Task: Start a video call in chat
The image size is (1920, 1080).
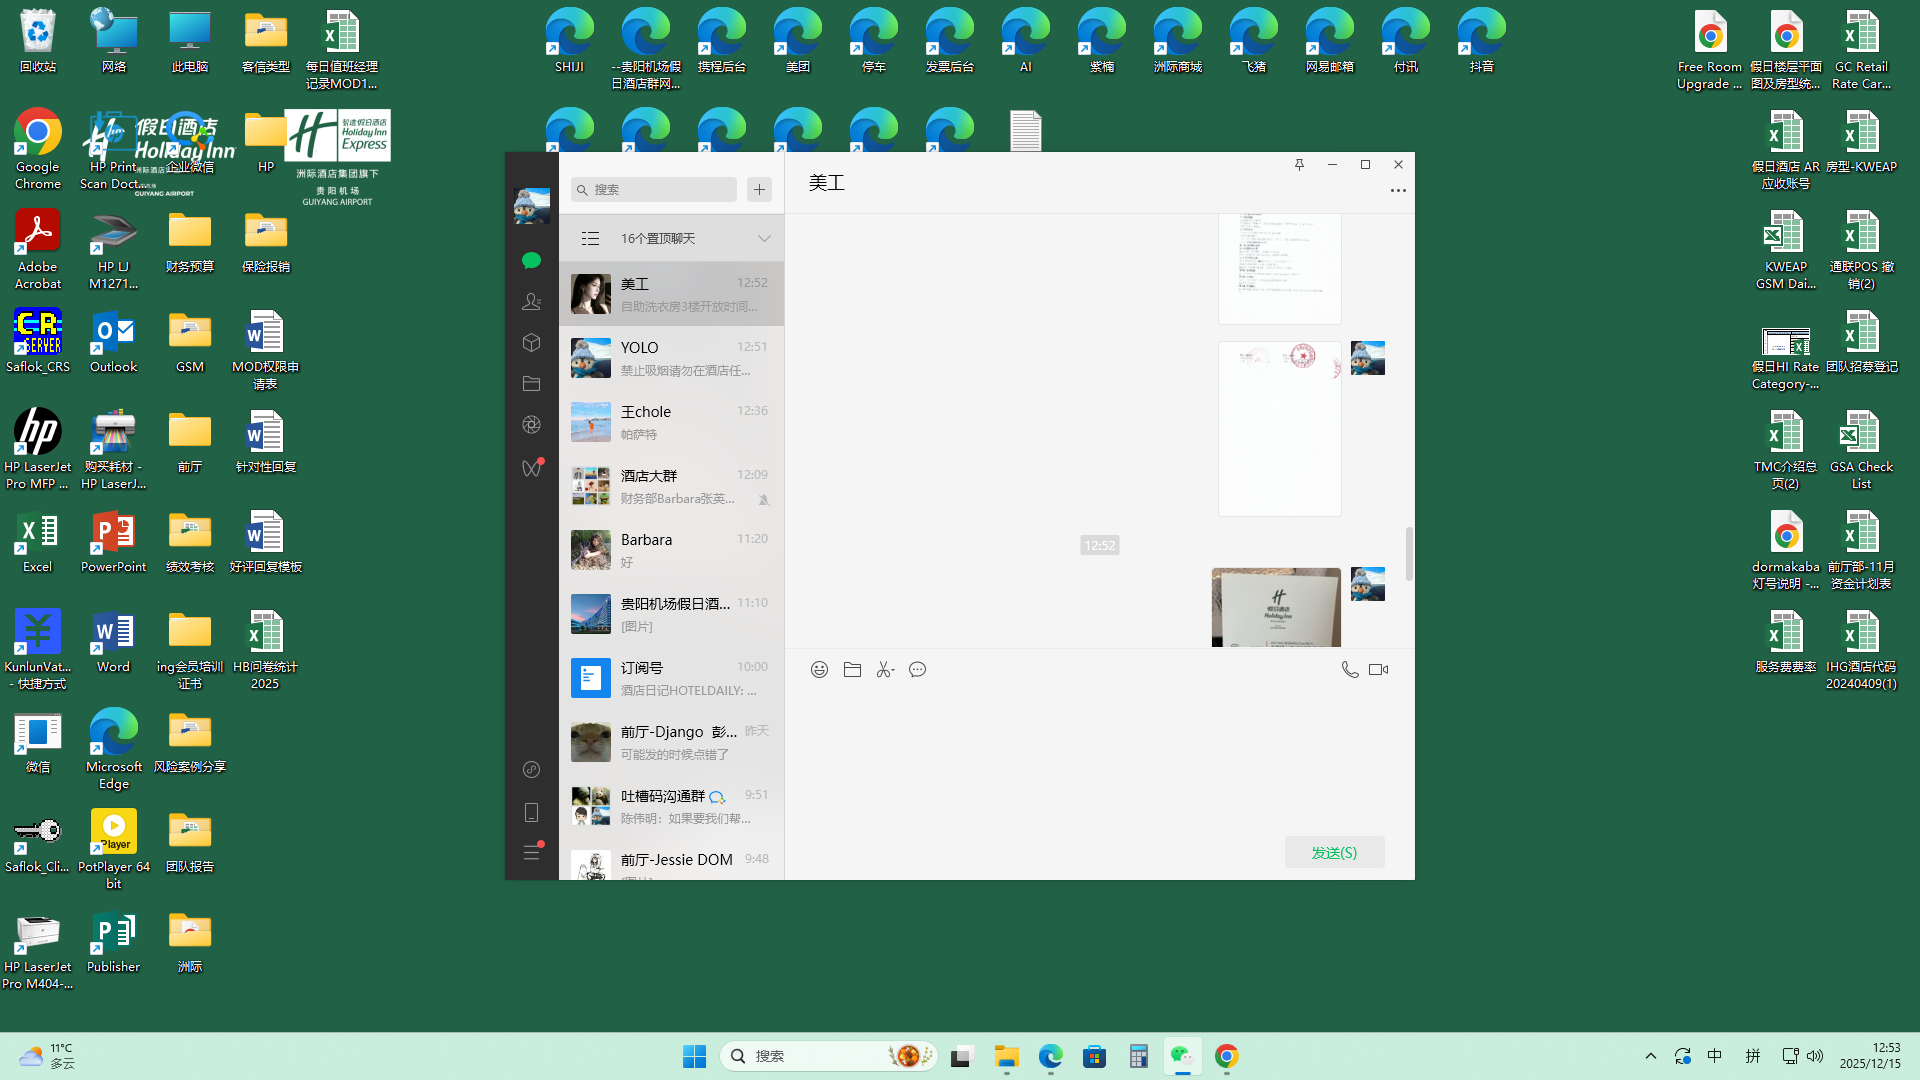Action: tap(1378, 670)
